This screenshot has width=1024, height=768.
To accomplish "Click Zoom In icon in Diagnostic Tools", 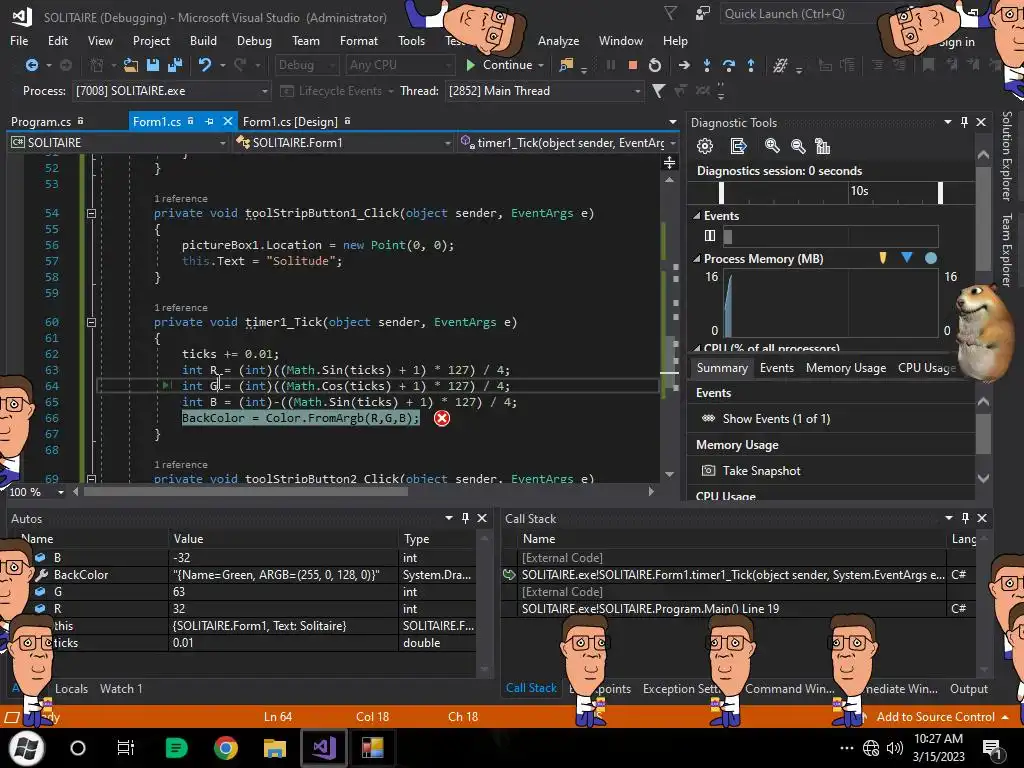I will (x=772, y=146).
